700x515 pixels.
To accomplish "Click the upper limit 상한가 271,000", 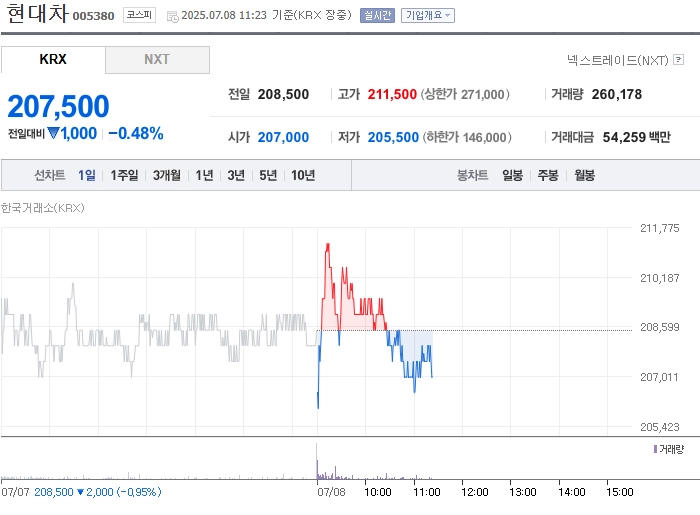I will point(465,94).
